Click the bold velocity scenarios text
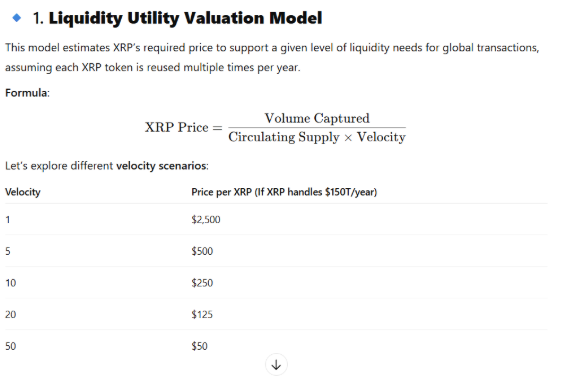This screenshot has height=379, width=571. coord(161,166)
